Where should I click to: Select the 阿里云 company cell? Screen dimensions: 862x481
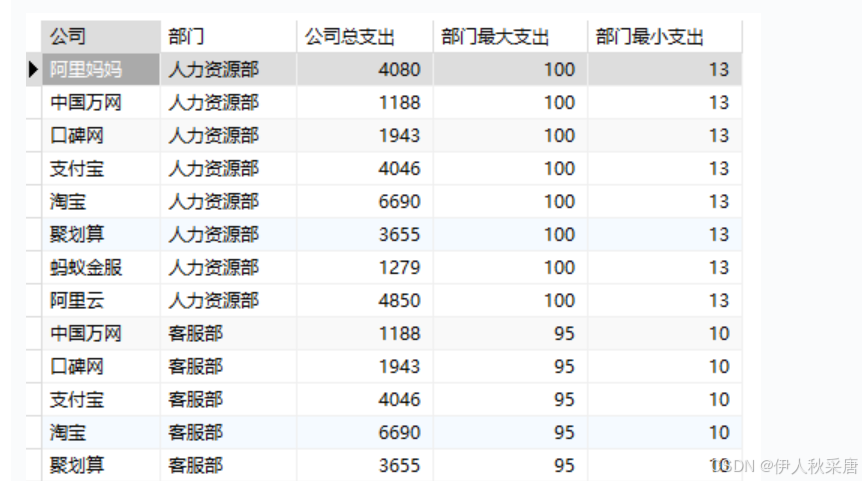(101, 301)
